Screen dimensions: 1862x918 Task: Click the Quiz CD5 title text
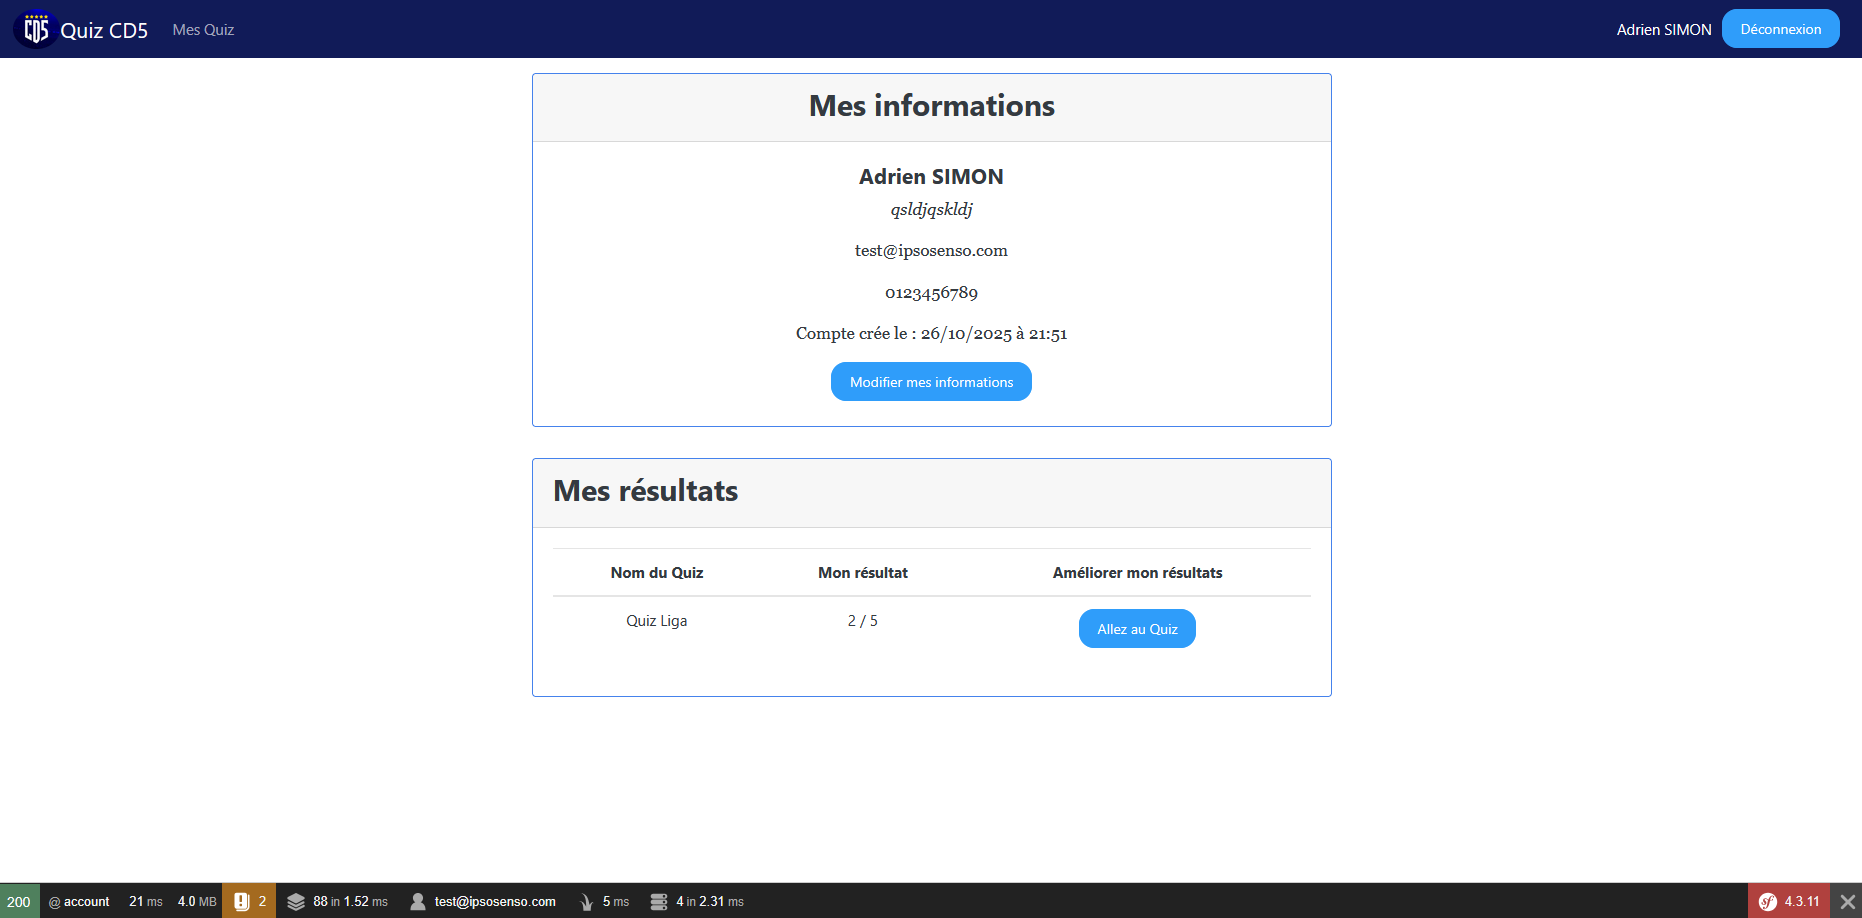[x=105, y=29]
